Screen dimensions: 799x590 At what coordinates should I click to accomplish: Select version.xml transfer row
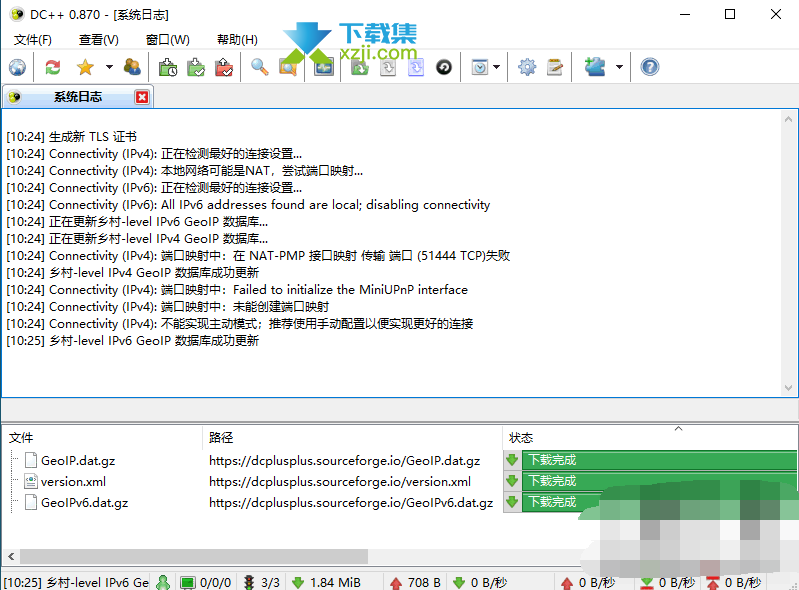point(400,481)
